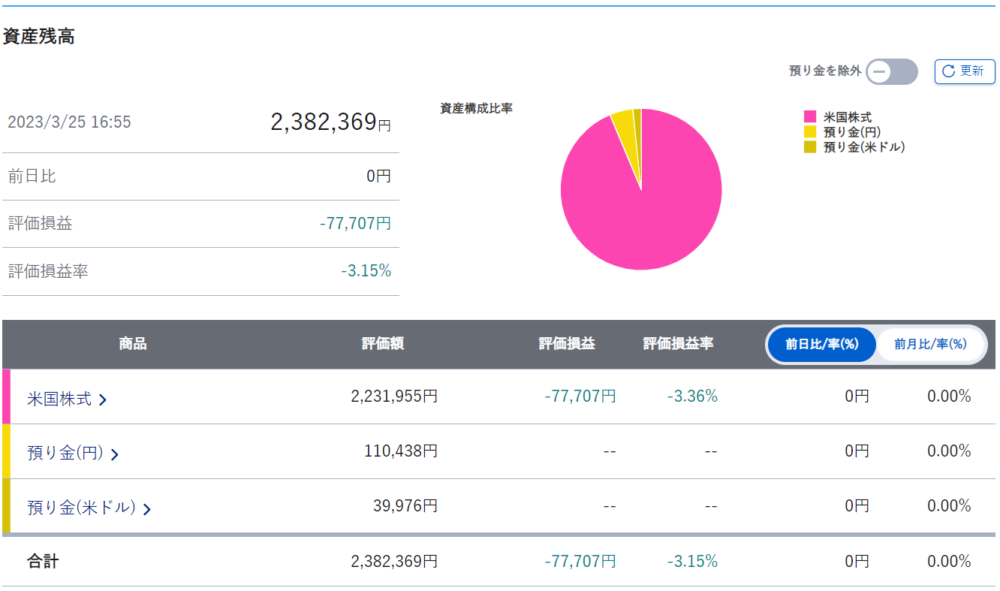This screenshot has height=591, width=1000.
Task: Click the 評価額 column header
Action: click(x=382, y=344)
